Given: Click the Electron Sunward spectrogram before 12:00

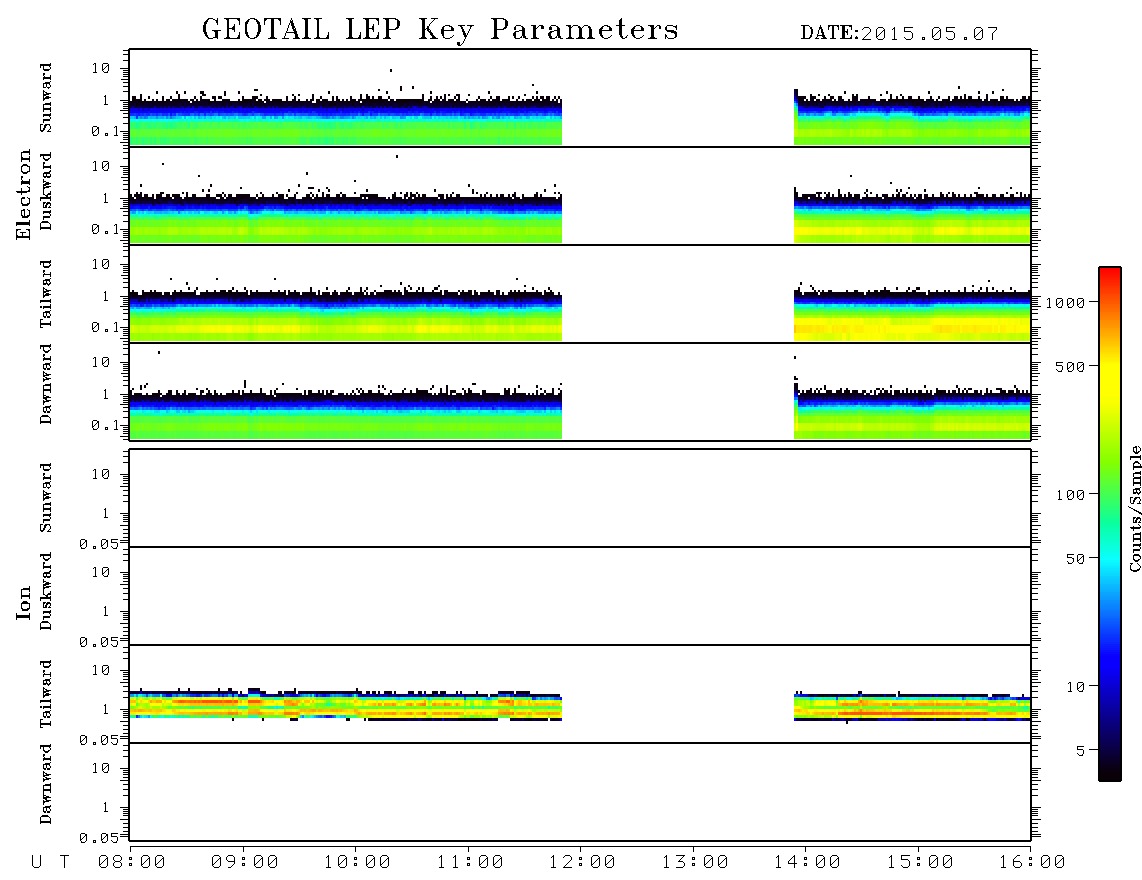Looking at the screenshot, I should coord(346,122).
